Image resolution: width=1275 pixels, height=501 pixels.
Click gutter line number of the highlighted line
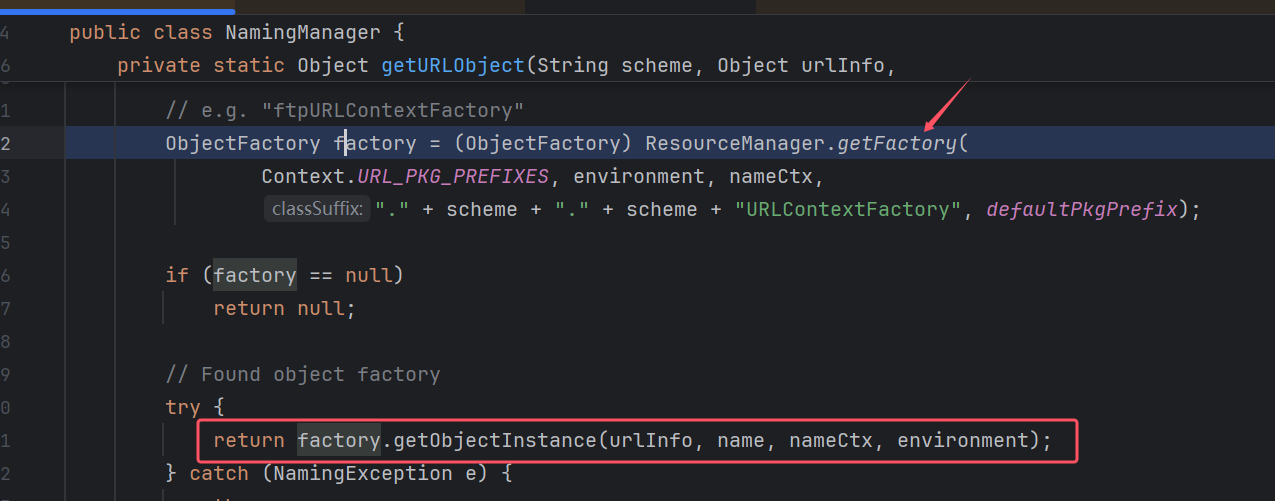point(6,143)
